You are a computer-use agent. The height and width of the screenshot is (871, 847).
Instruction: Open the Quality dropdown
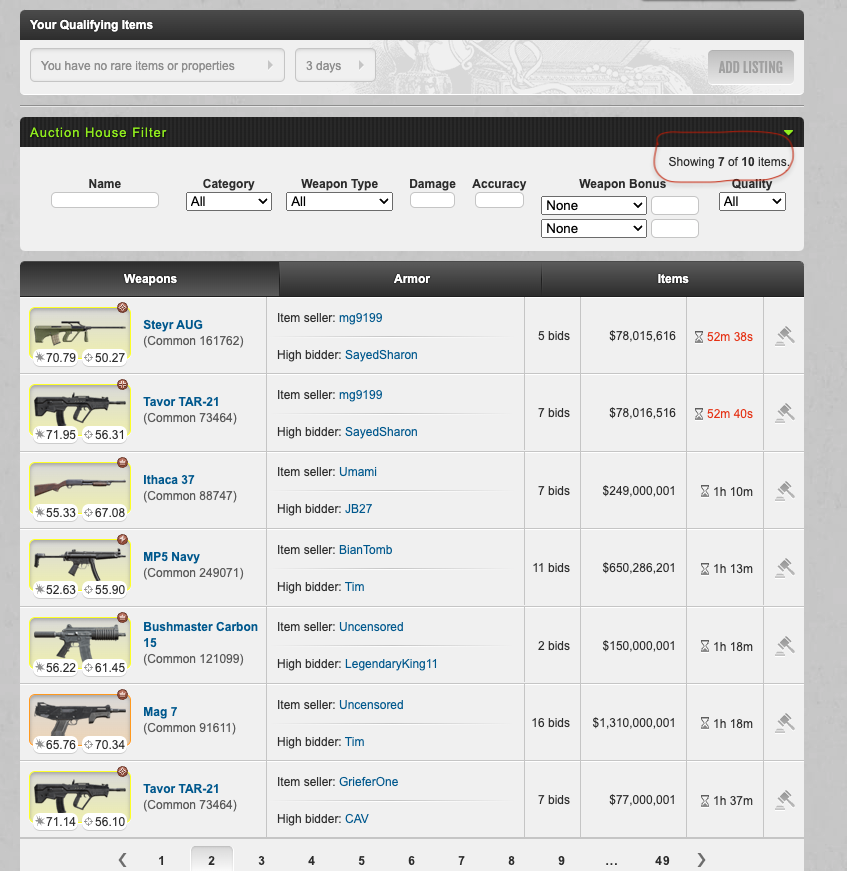(752, 201)
